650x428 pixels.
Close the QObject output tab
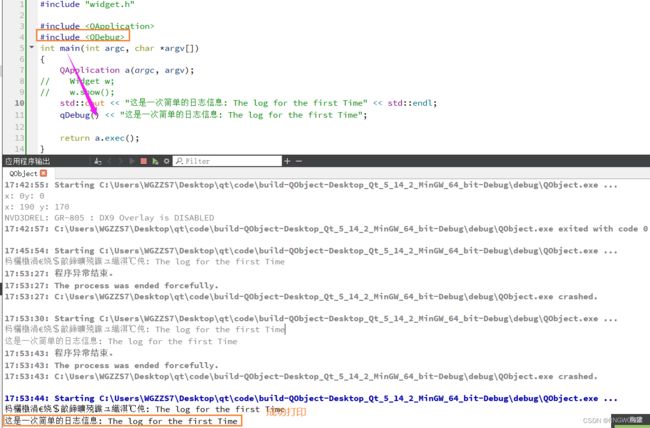pos(44,173)
